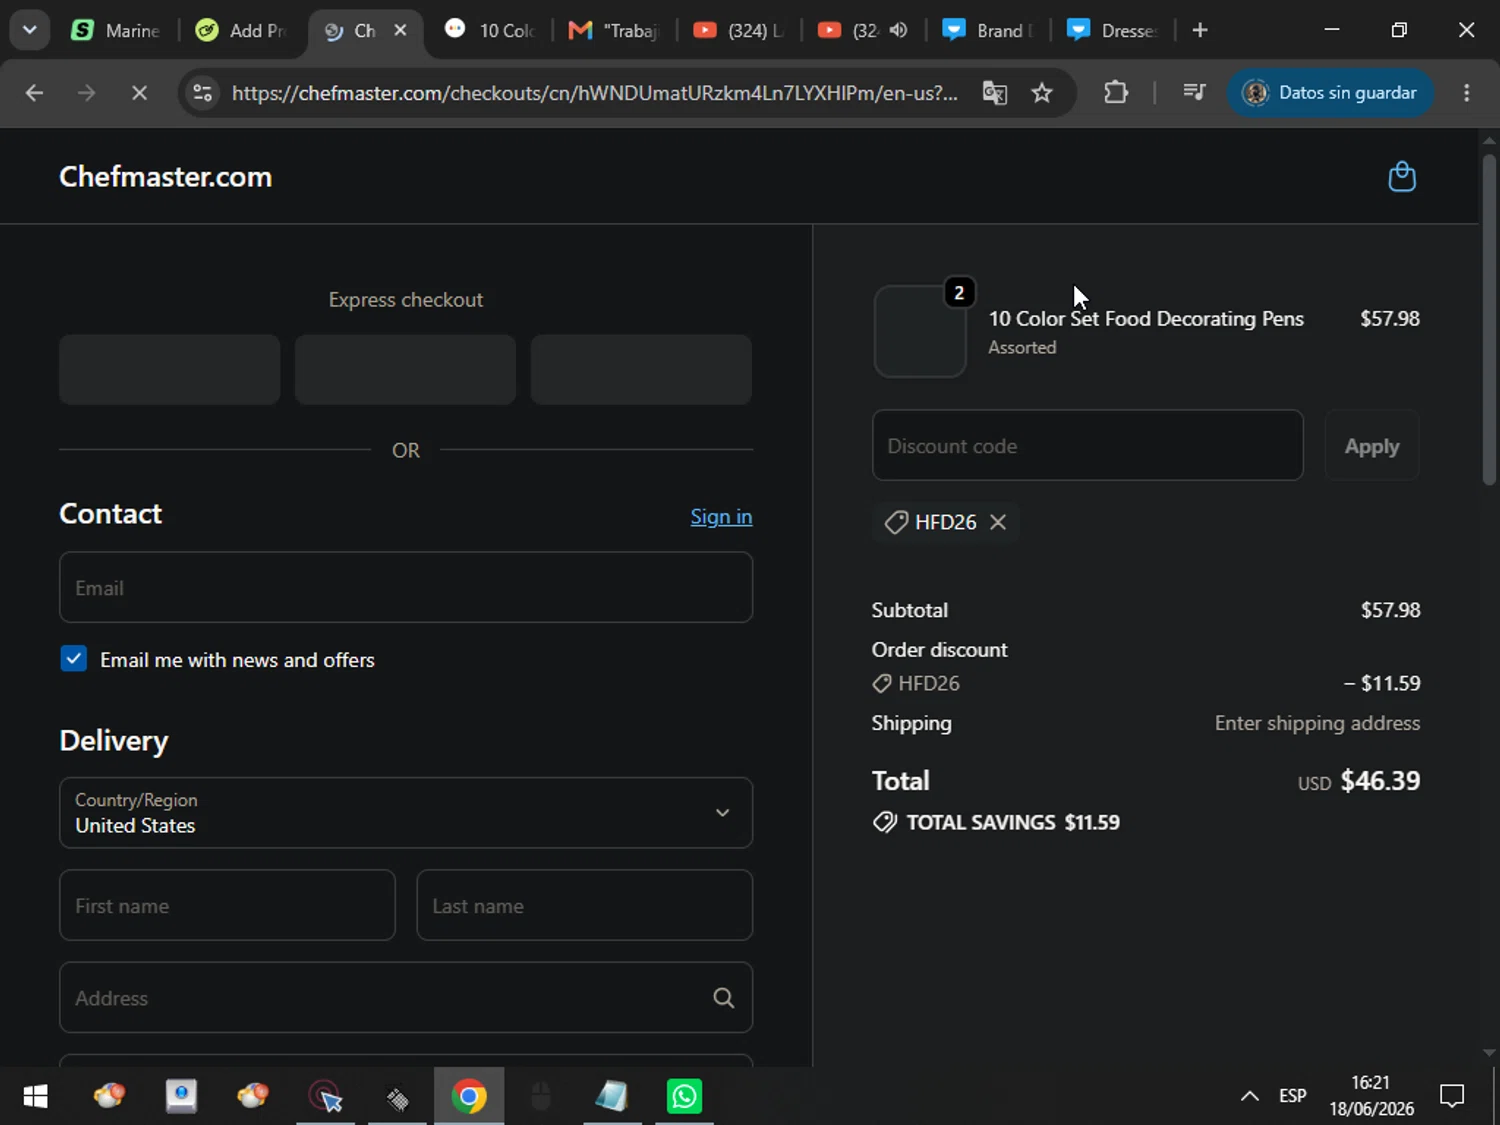Open the cursor app icon in taskbar

pos(325,1097)
